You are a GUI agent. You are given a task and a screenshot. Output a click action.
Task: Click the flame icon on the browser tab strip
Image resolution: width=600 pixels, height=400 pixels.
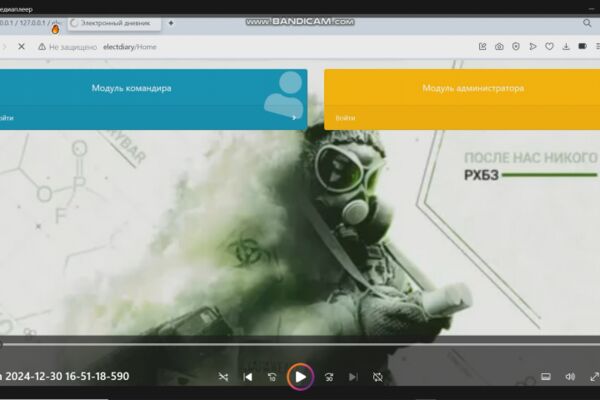[55, 29]
